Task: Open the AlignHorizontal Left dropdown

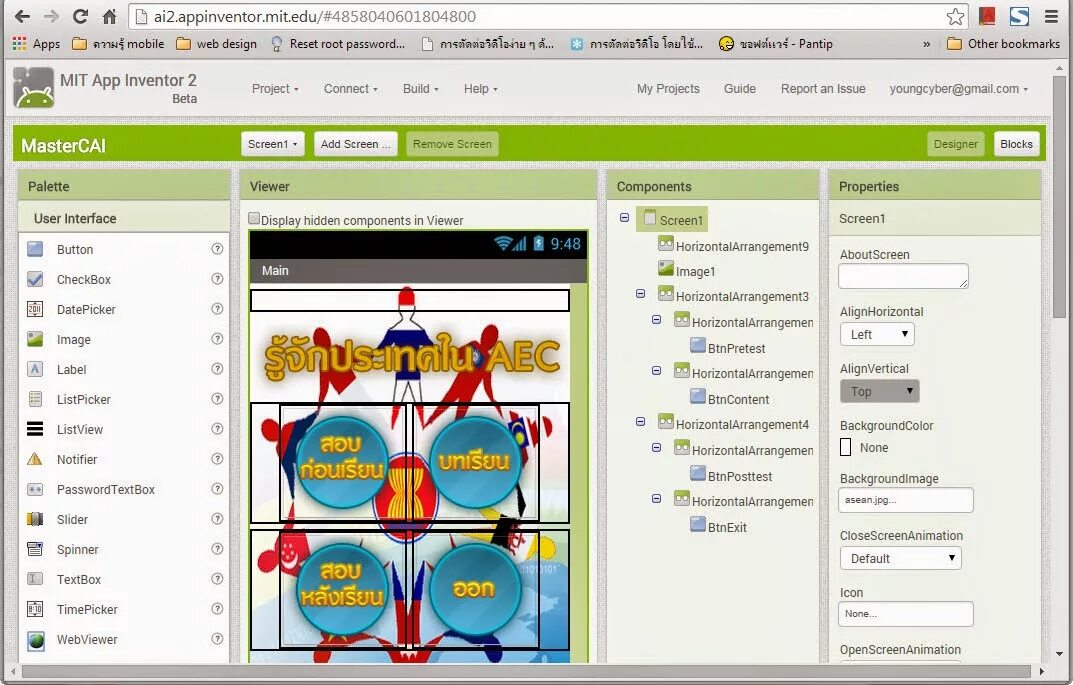Action: pyautogui.click(x=877, y=335)
